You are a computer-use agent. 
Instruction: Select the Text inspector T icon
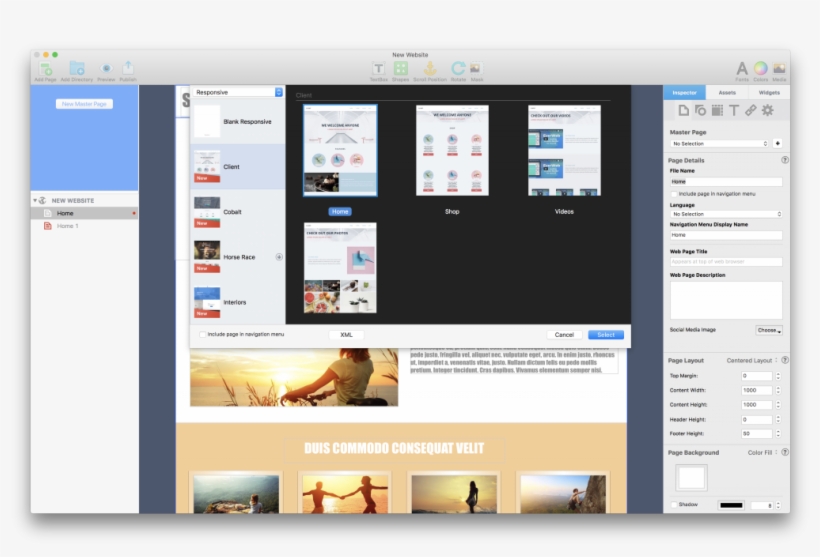click(x=734, y=110)
